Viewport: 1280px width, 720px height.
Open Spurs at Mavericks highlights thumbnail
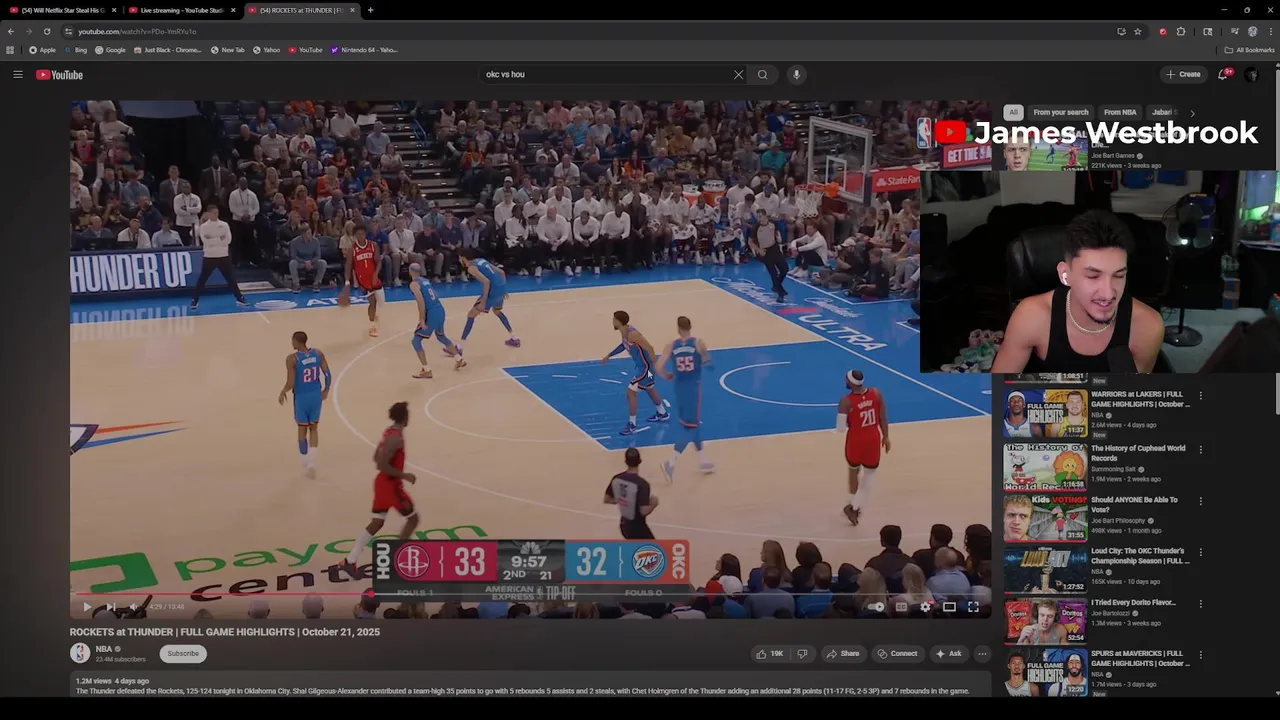[1045, 671]
